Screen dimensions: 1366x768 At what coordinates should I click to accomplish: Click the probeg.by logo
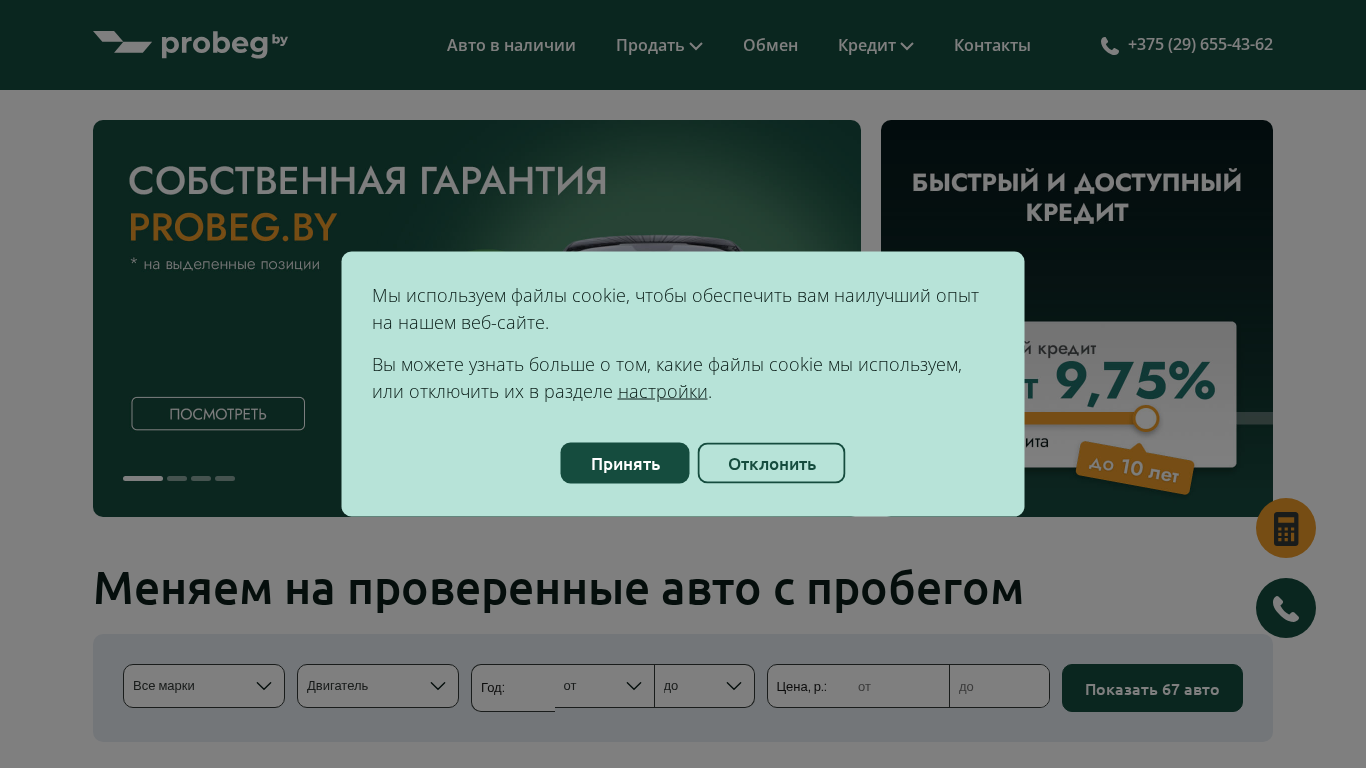point(191,44)
